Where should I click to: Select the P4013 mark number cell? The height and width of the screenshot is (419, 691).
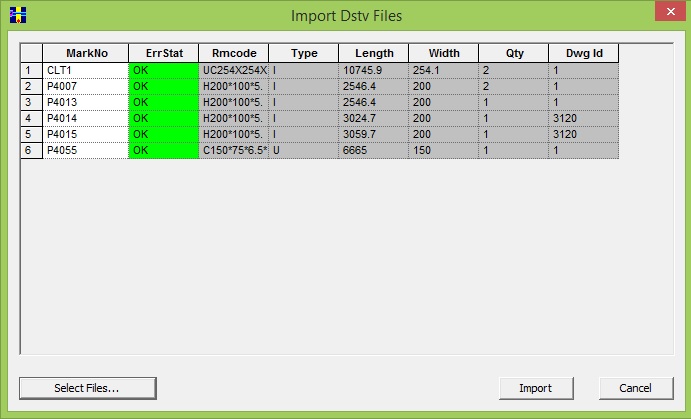point(85,102)
